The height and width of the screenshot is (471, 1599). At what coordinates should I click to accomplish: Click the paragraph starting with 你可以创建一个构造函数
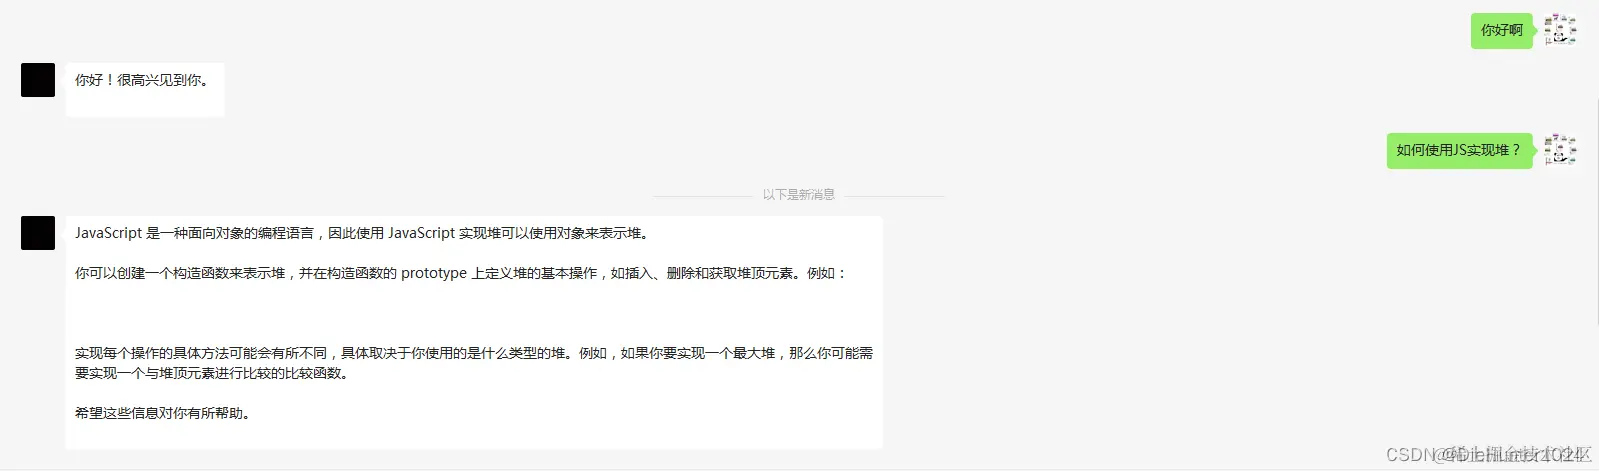point(461,273)
